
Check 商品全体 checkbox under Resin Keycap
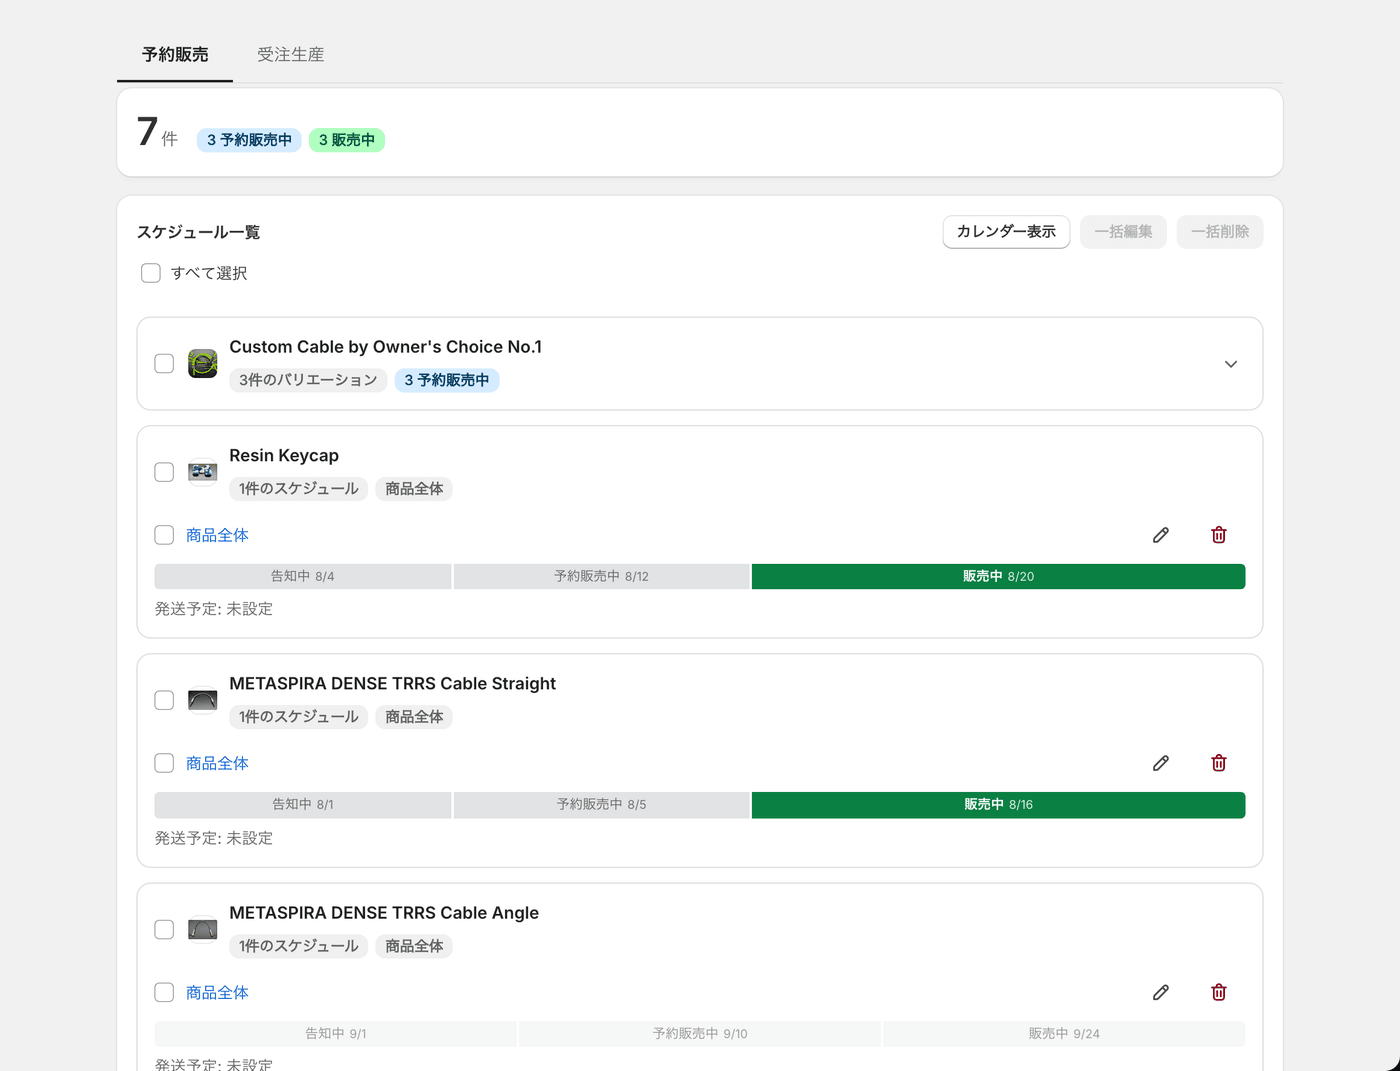[x=164, y=535]
